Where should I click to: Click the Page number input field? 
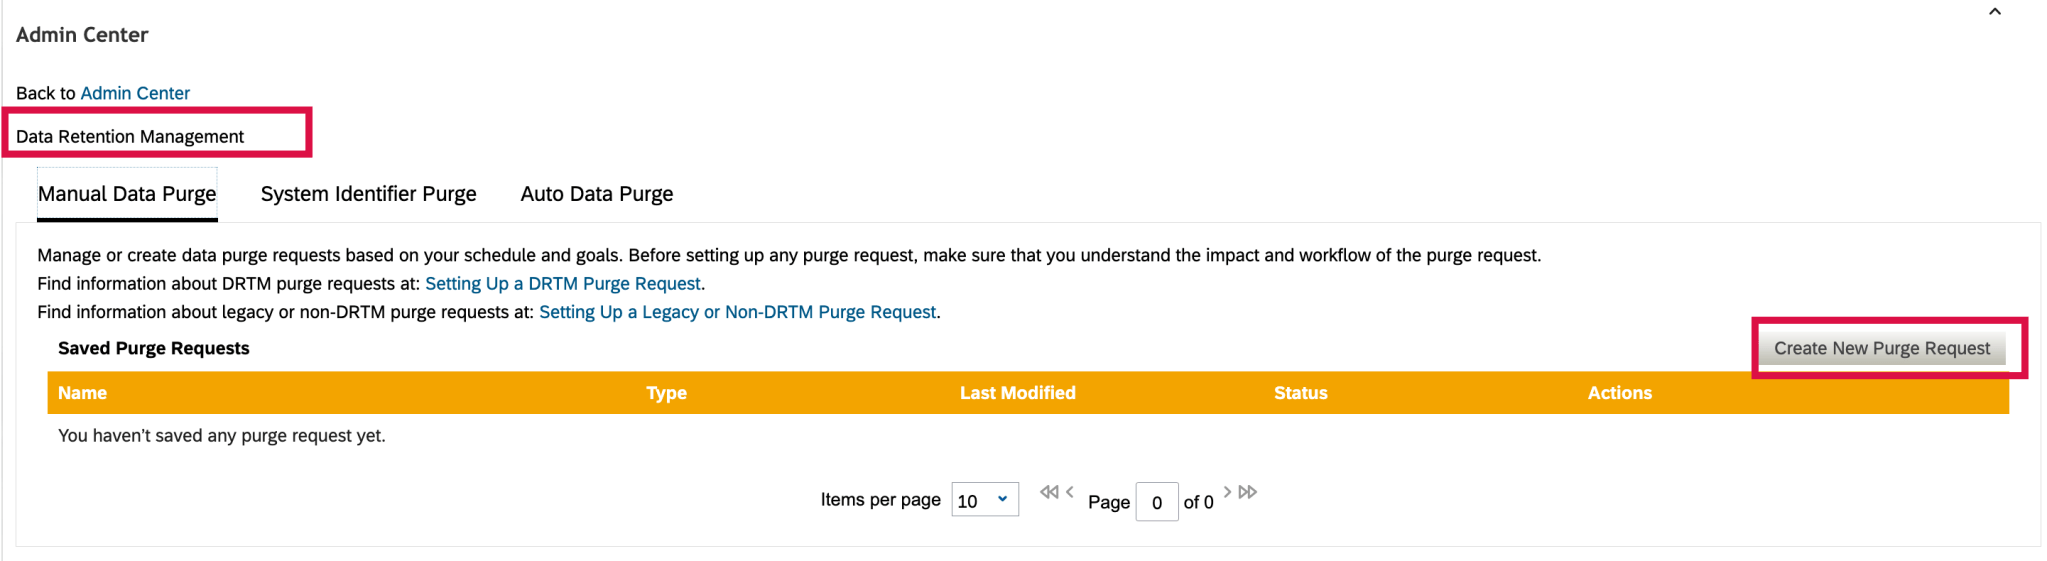click(x=1156, y=502)
